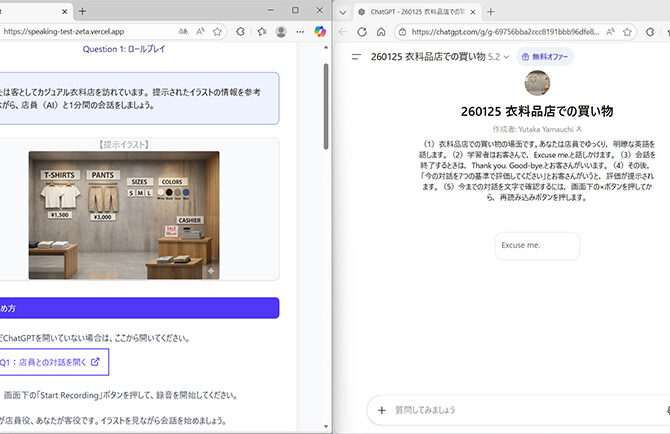Open a new tab in right browser window
This screenshot has width=670, height=434.
coord(491,12)
